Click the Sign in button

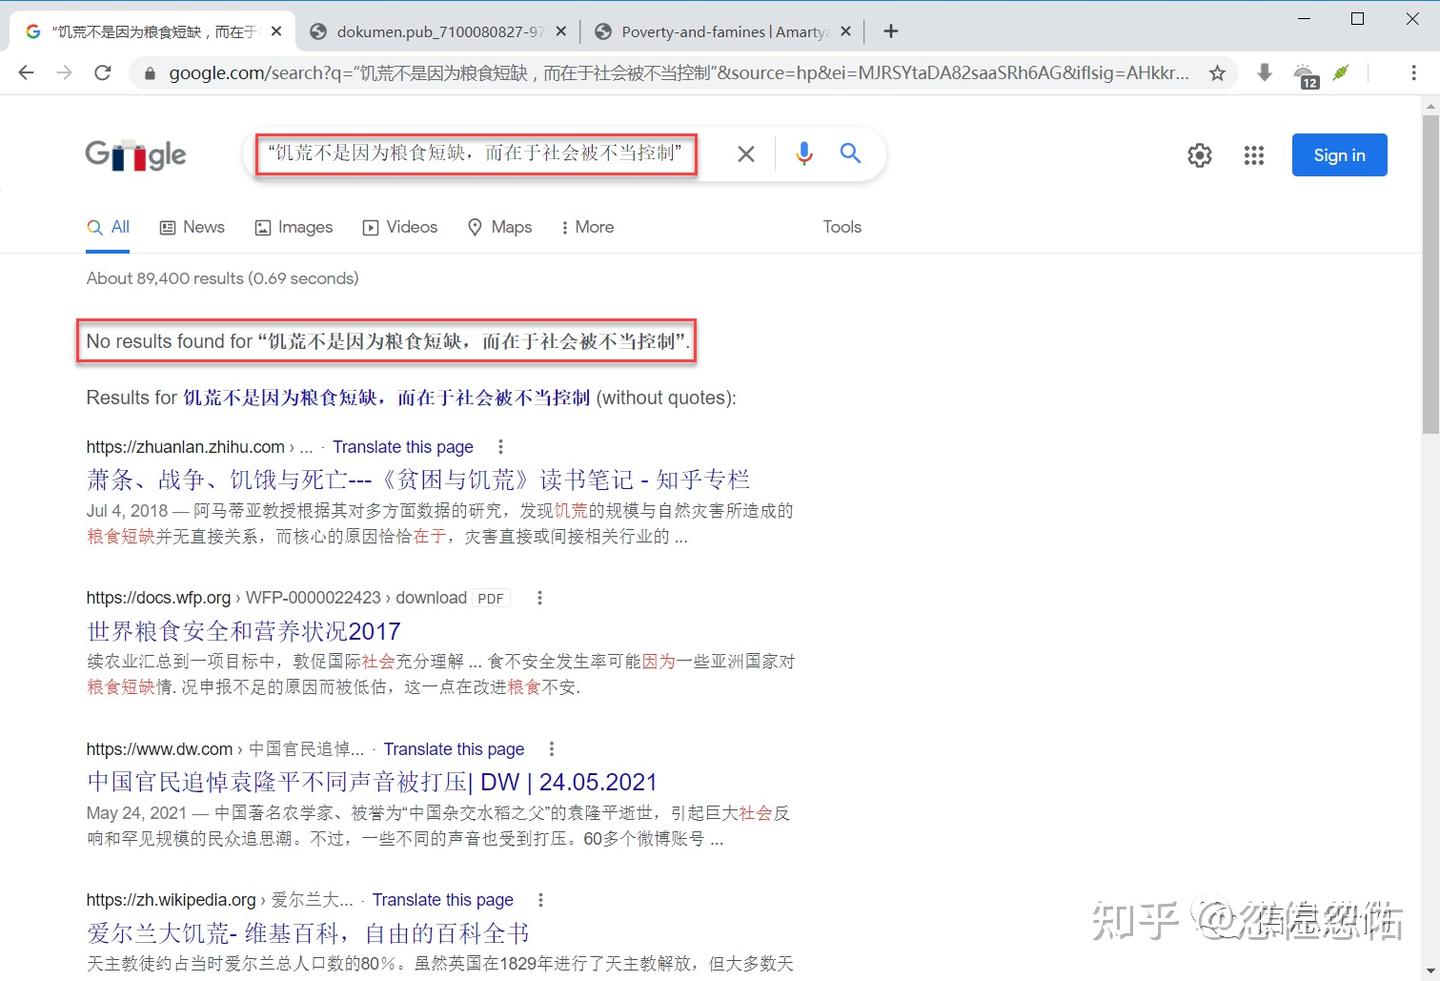1339,155
